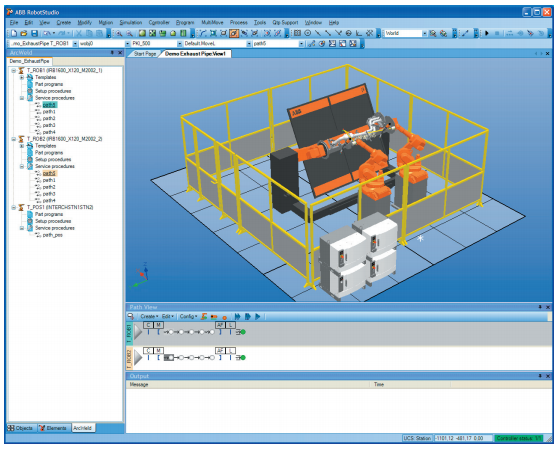Open the path5 dropdown in toolbar

[301, 44]
